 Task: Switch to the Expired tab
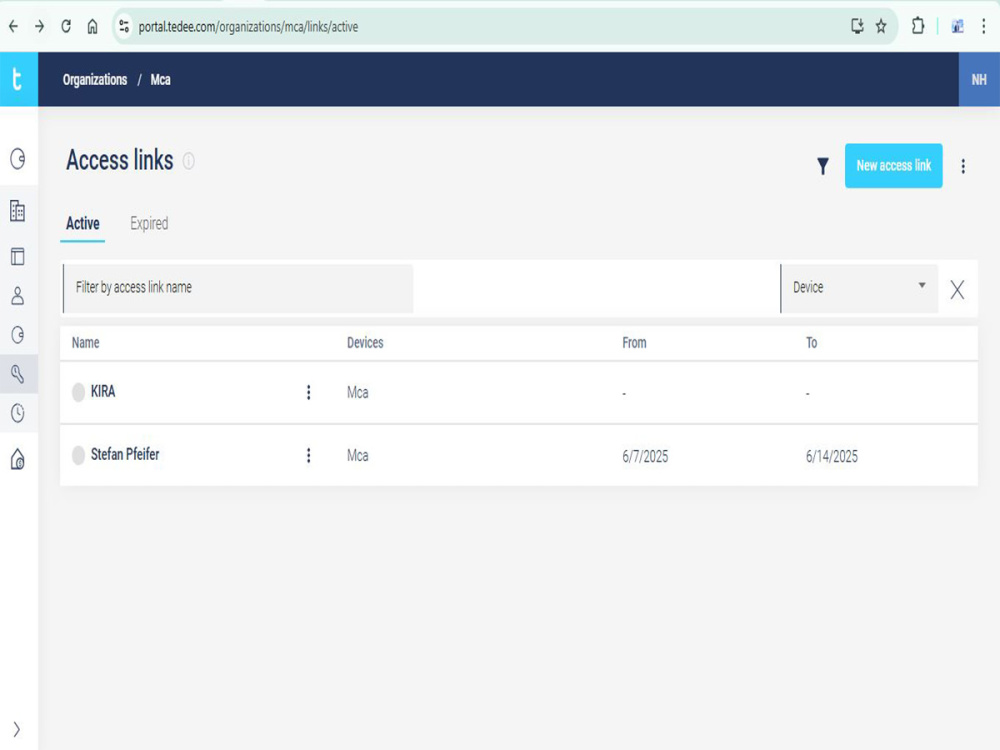point(149,224)
